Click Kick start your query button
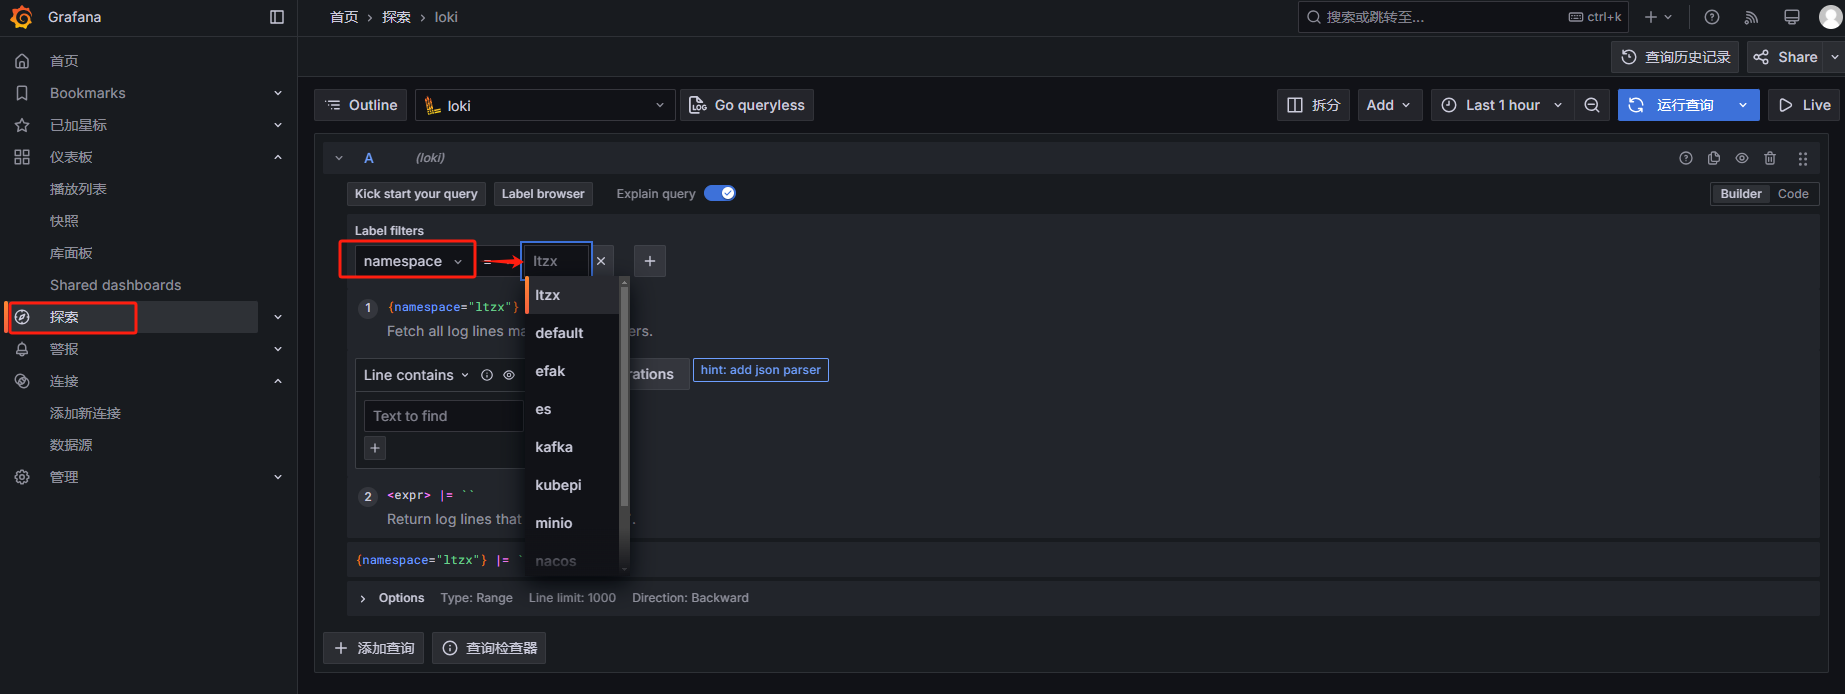The width and height of the screenshot is (1845, 694). (x=416, y=194)
